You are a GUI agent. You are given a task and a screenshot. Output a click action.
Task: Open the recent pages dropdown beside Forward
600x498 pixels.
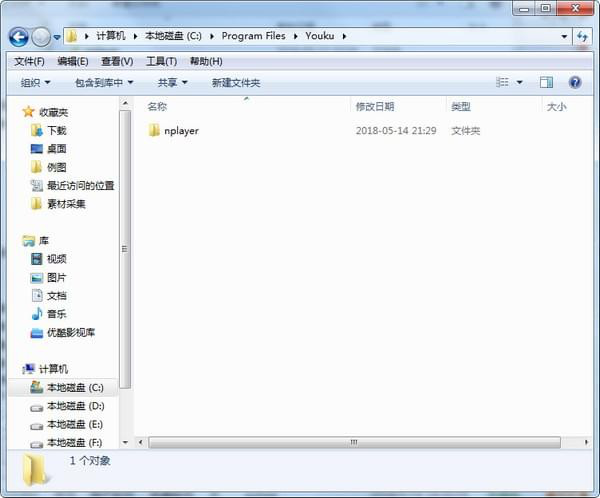coord(57,38)
